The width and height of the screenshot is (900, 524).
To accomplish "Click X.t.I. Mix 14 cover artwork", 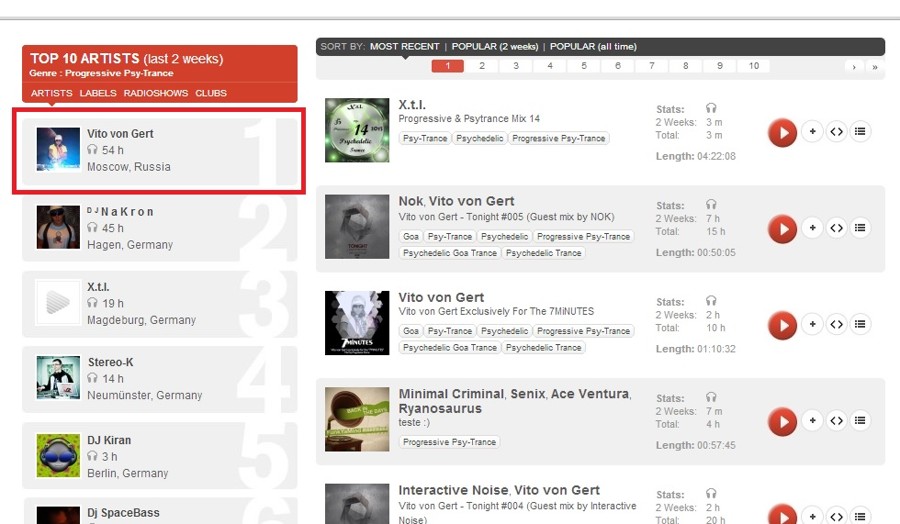I will pyautogui.click(x=357, y=130).
